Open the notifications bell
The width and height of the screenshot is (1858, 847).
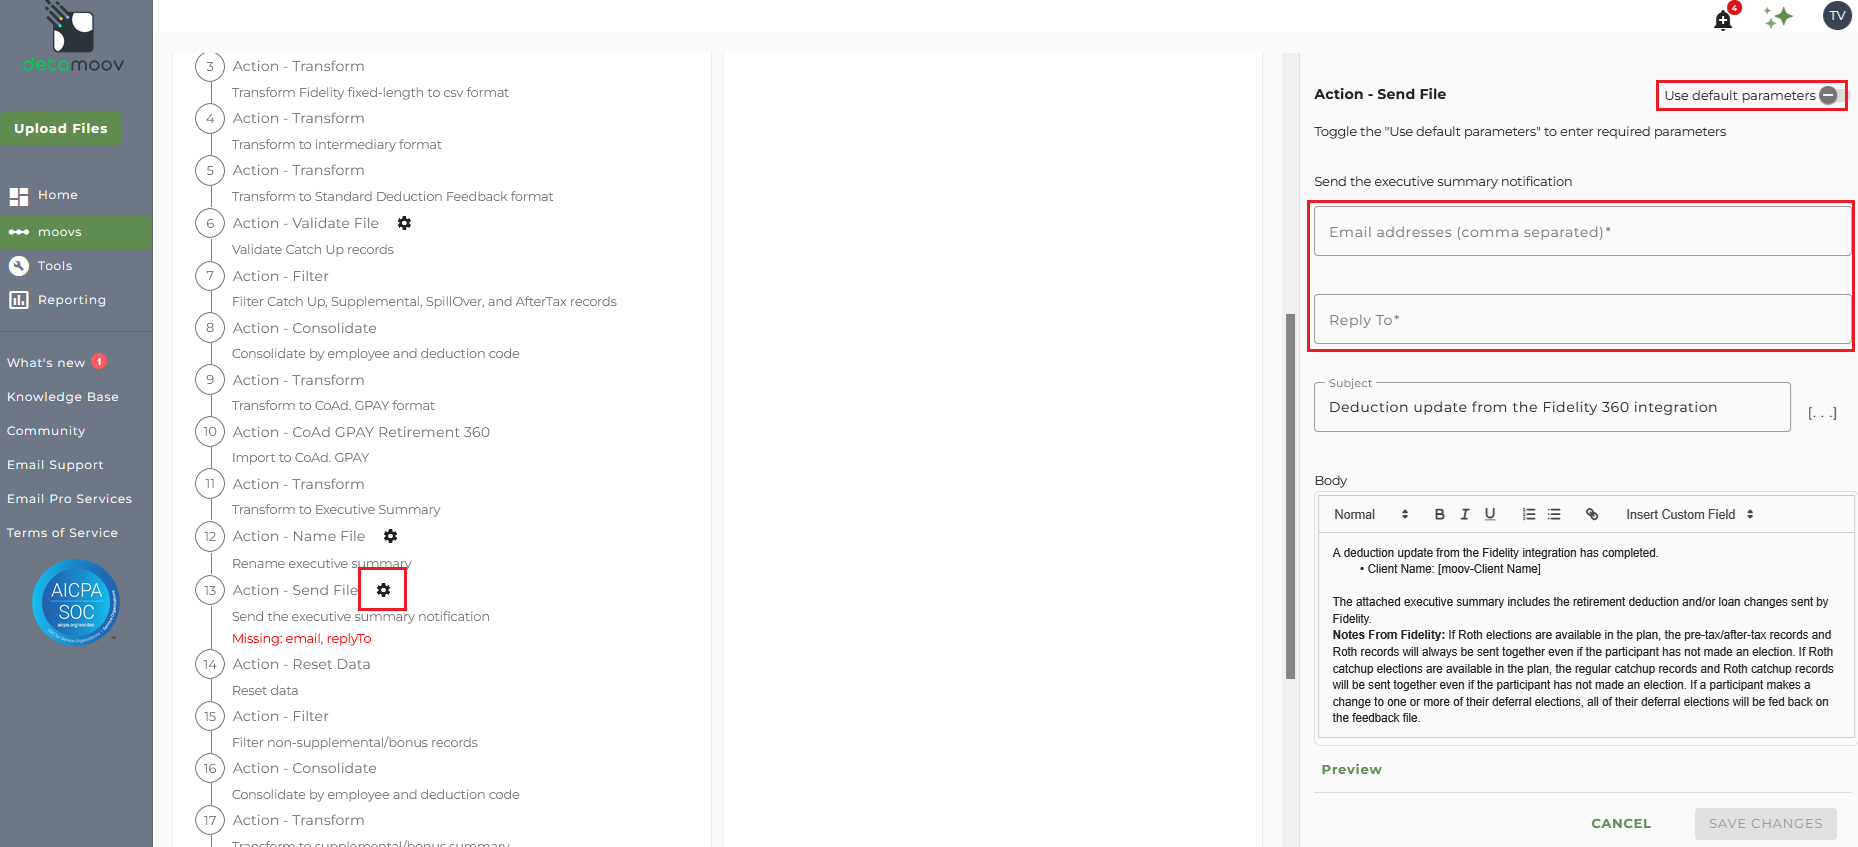1723,19
